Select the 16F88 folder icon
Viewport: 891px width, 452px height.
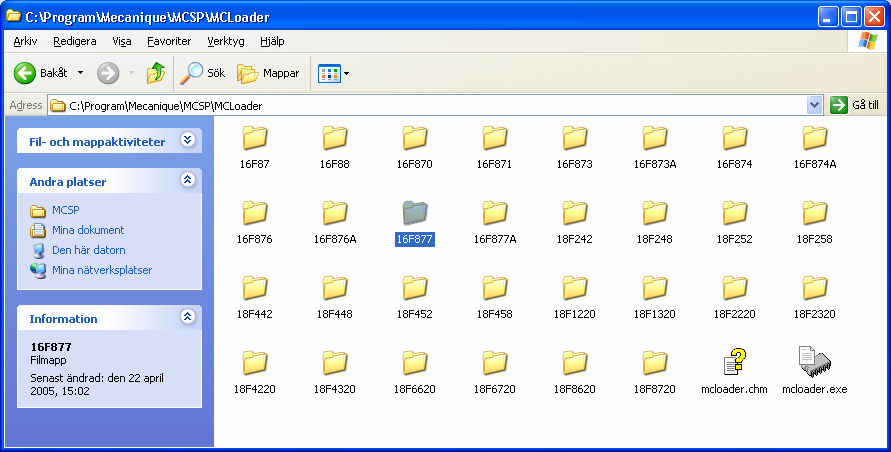(335, 138)
